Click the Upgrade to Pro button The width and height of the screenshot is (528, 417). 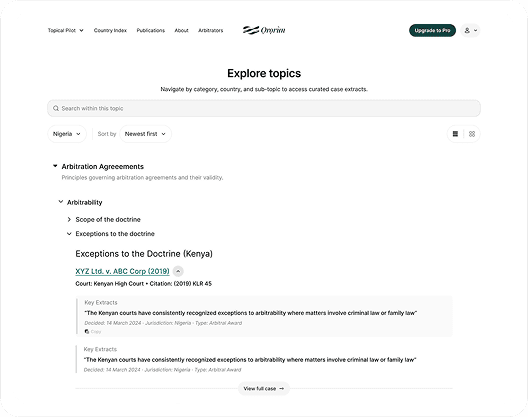[432, 30]
